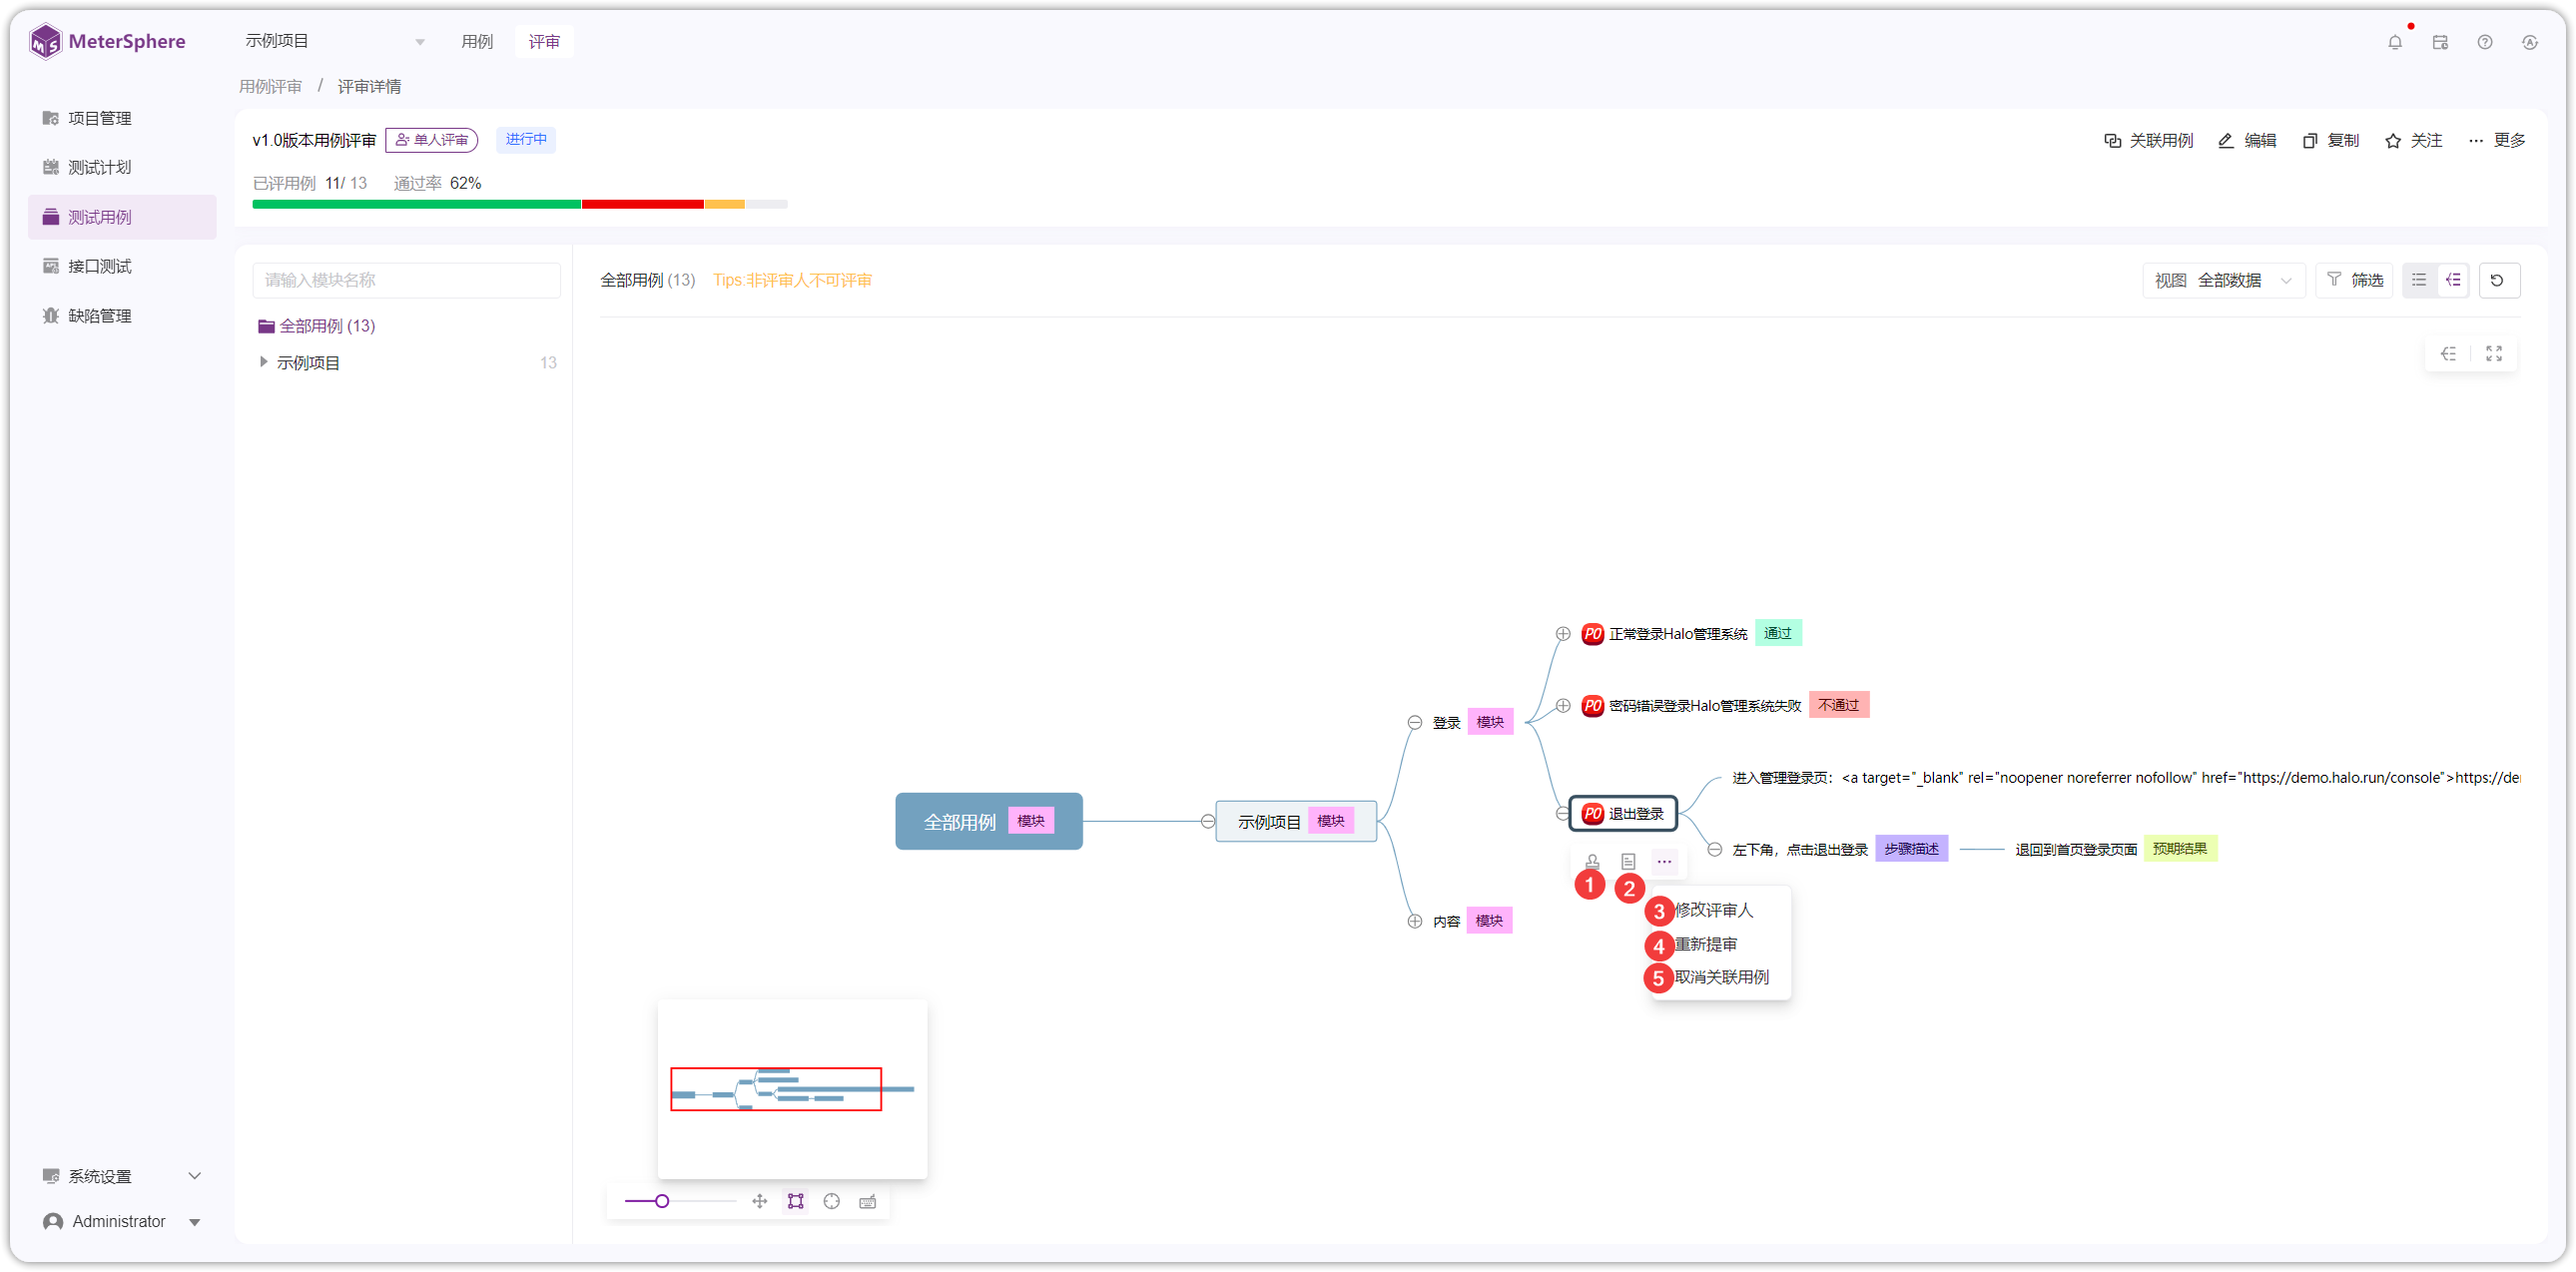Open the case detail icon under 退出登录
This screenshot has height=1272, width=2576.
1628,861
